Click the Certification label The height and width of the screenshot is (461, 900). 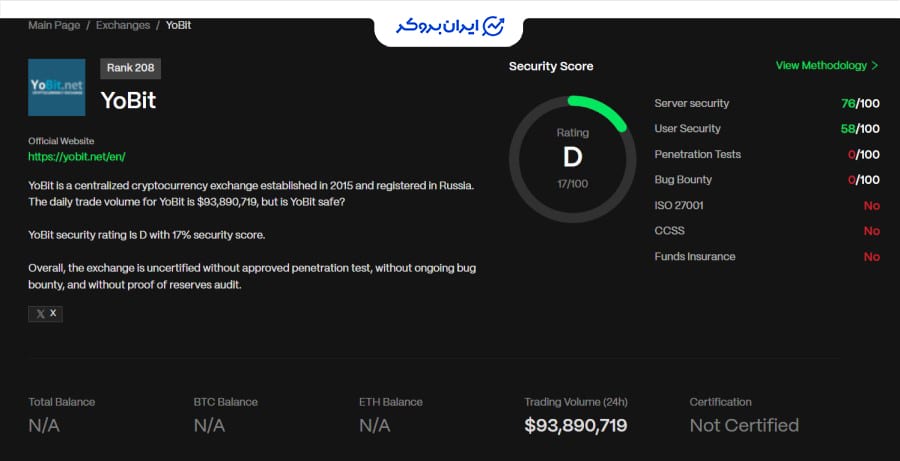pyautogui.click(x=720, y=402)
